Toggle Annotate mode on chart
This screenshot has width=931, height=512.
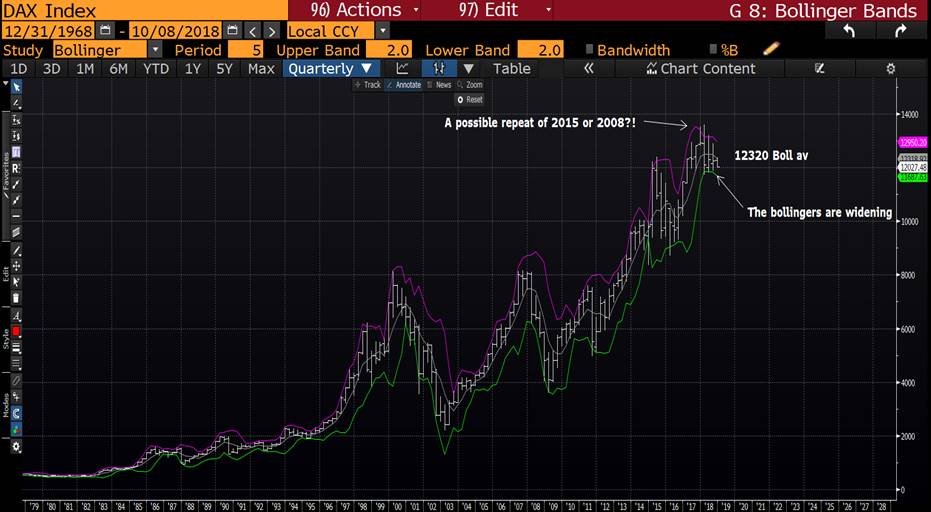(x=404, y=85)
